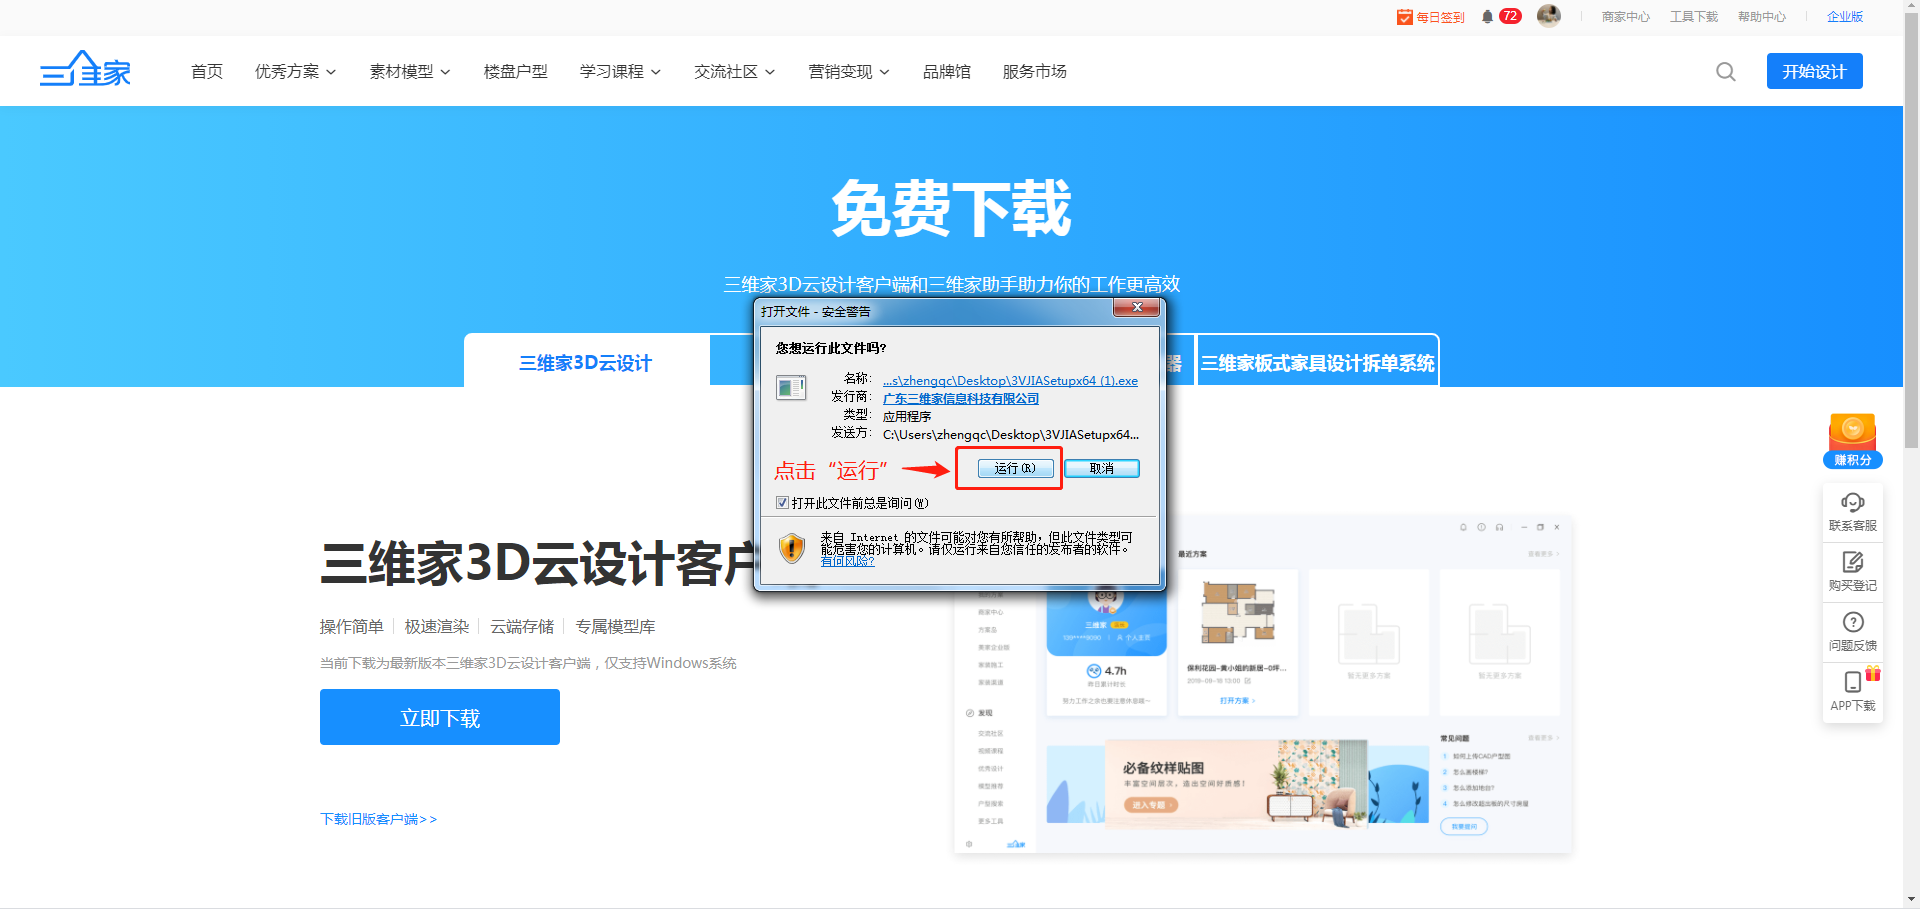Expand the 学习课程 dropdown menu
1920x909 pixels.
click(620, 72)
